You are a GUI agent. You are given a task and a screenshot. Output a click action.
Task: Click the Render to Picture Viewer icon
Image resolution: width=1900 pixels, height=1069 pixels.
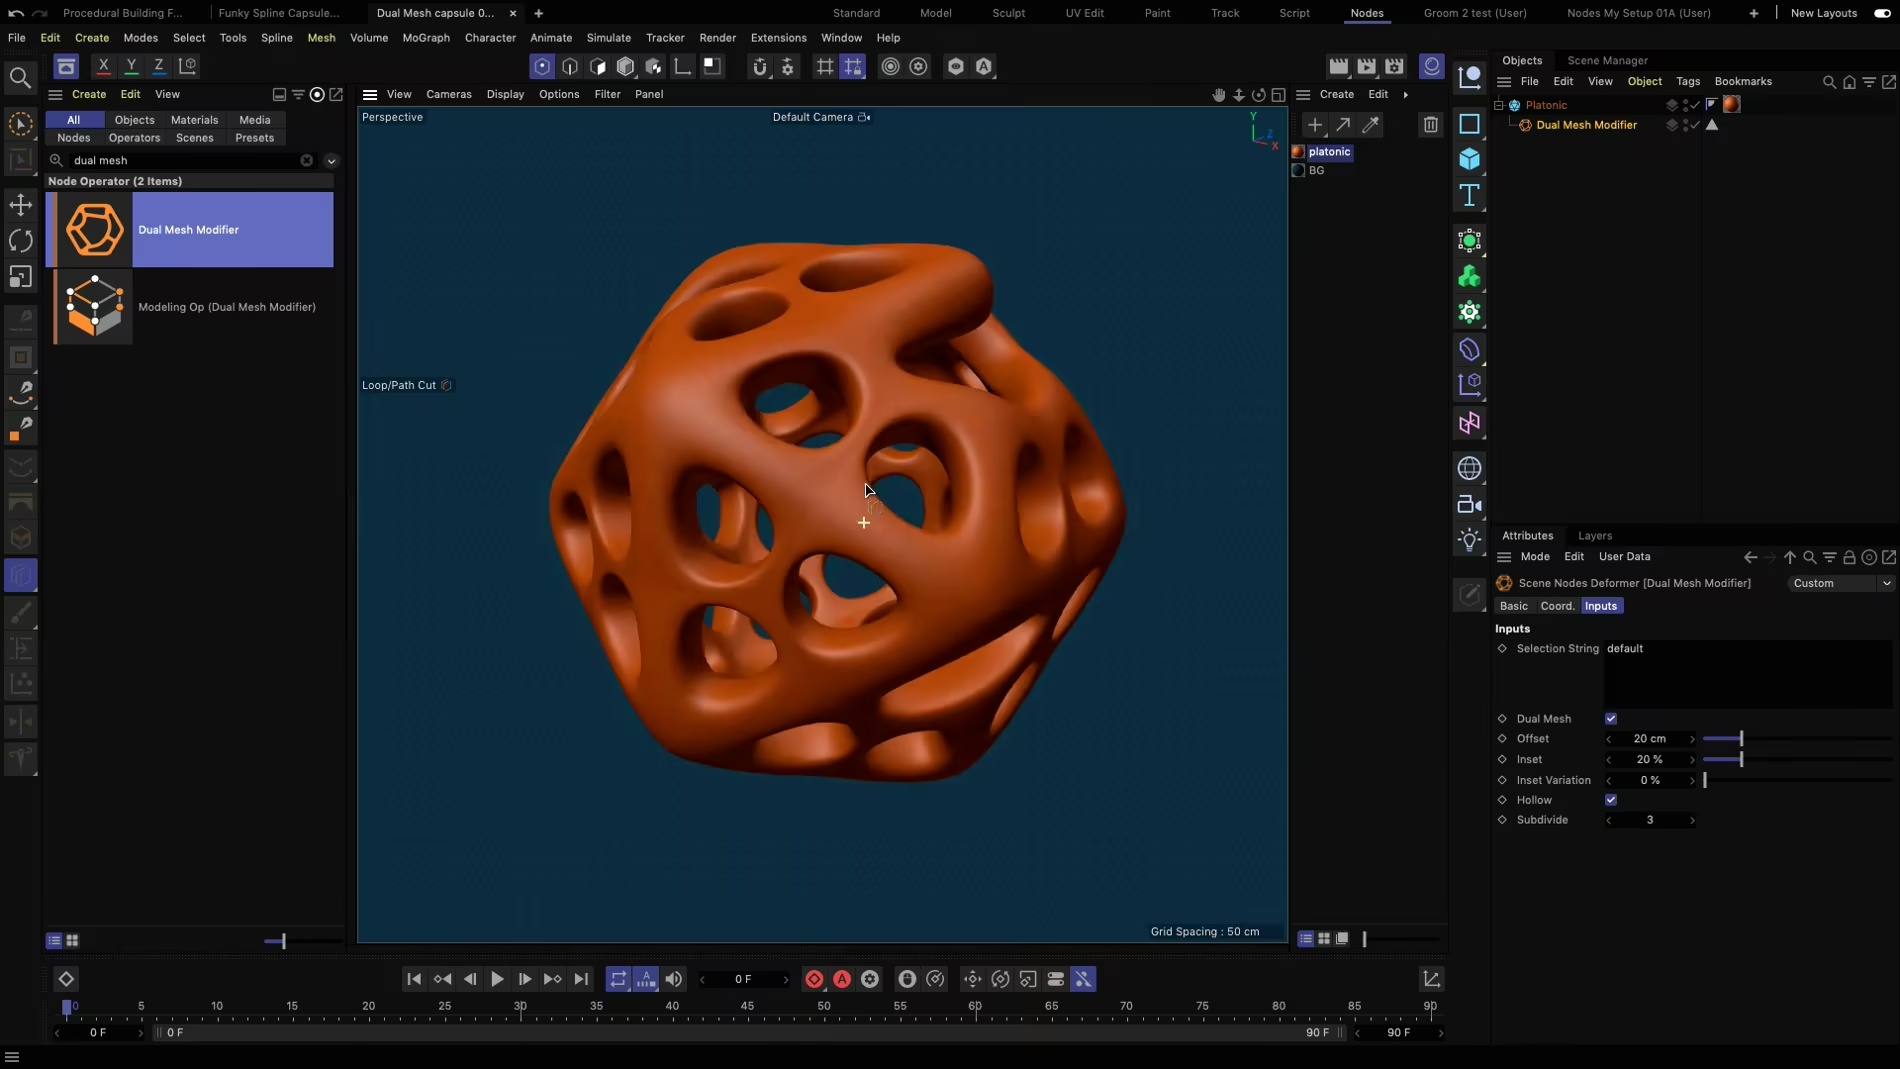click(1366, 66)
